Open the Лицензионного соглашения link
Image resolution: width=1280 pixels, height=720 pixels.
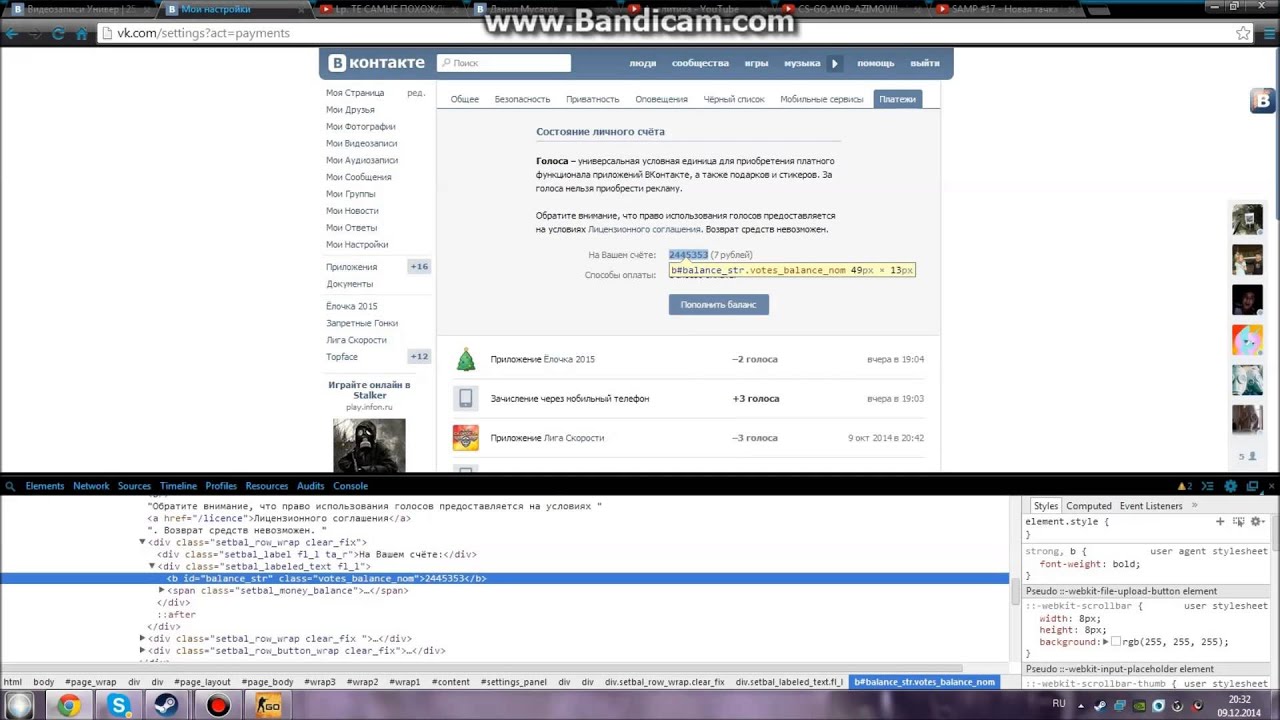click(644, 229)
